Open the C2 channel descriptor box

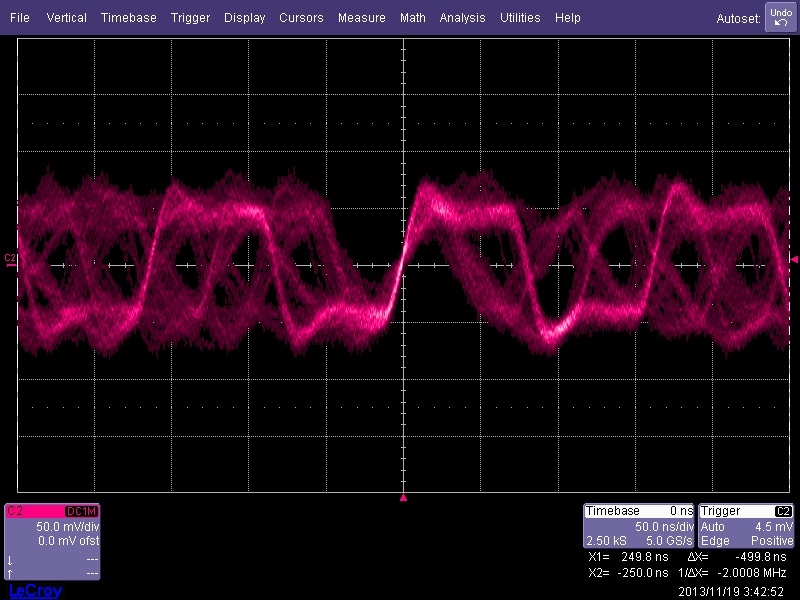[52, 541]
